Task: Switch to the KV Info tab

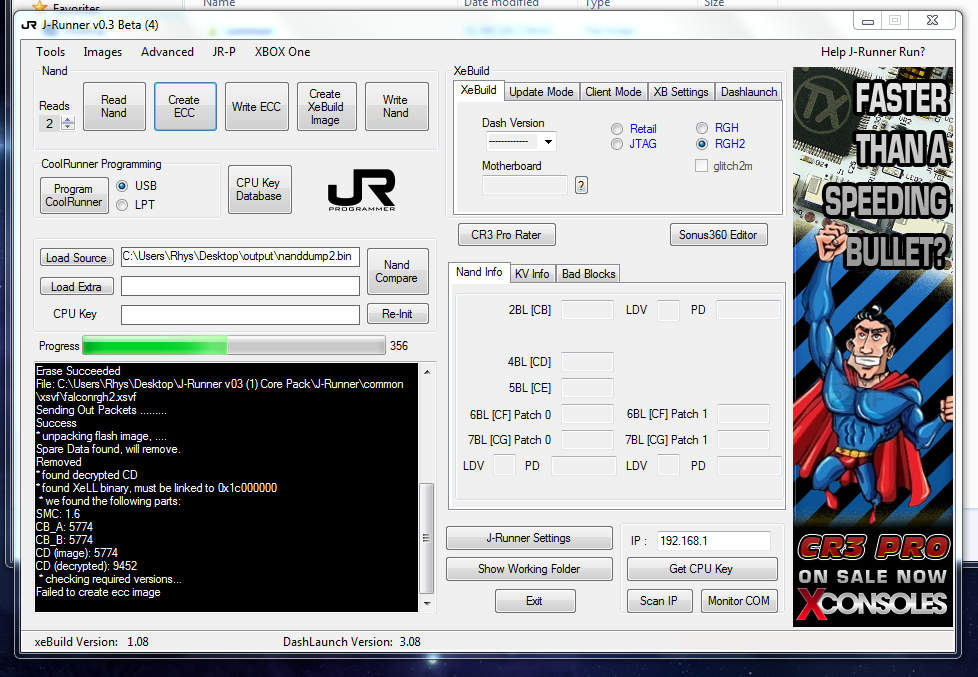Action: [x=532, y=273]
